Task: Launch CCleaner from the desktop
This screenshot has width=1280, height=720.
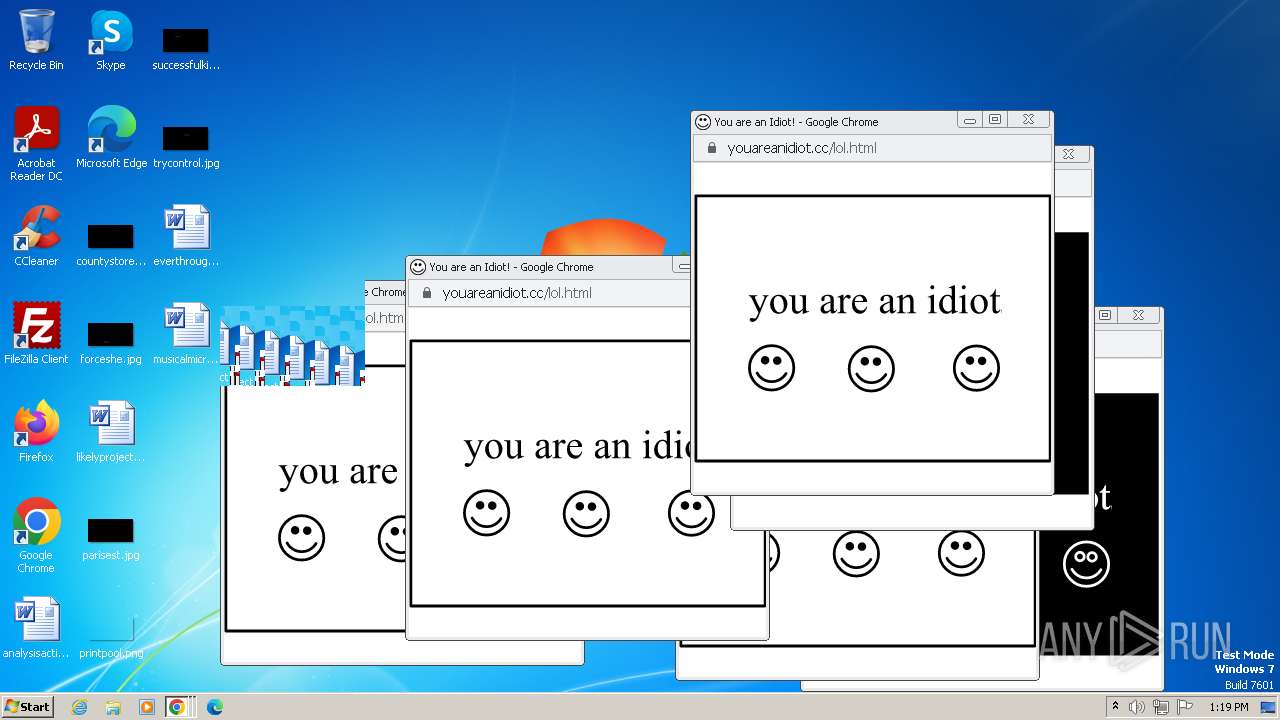Action: (36, 236)
